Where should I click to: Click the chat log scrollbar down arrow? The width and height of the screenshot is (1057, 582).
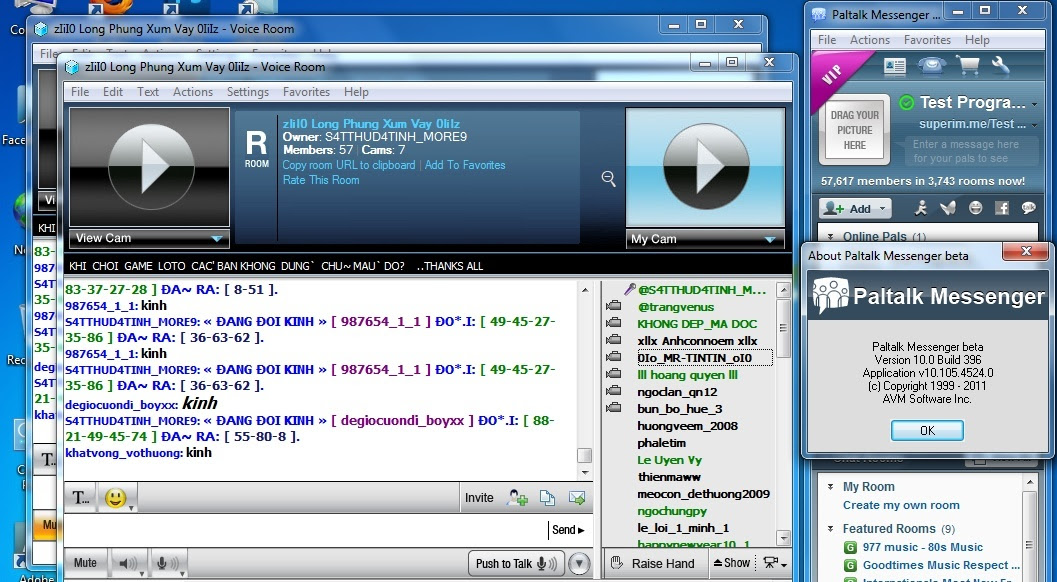[585, 473]
